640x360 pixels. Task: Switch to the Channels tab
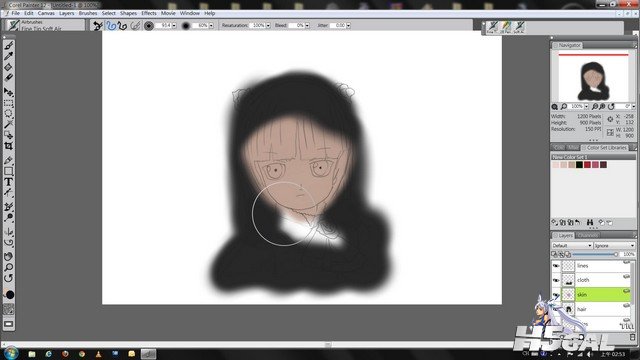[588, 236]
